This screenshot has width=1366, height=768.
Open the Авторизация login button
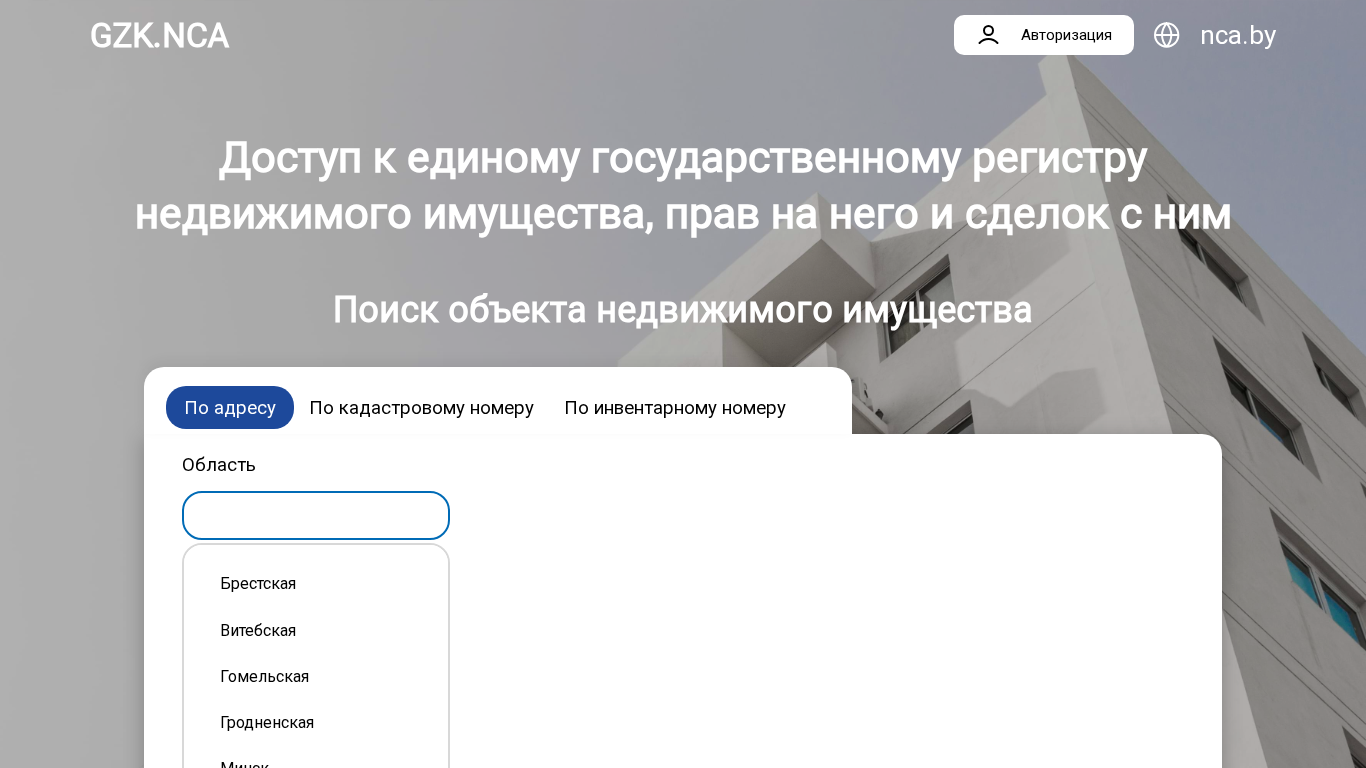[x=1044, y=35]
